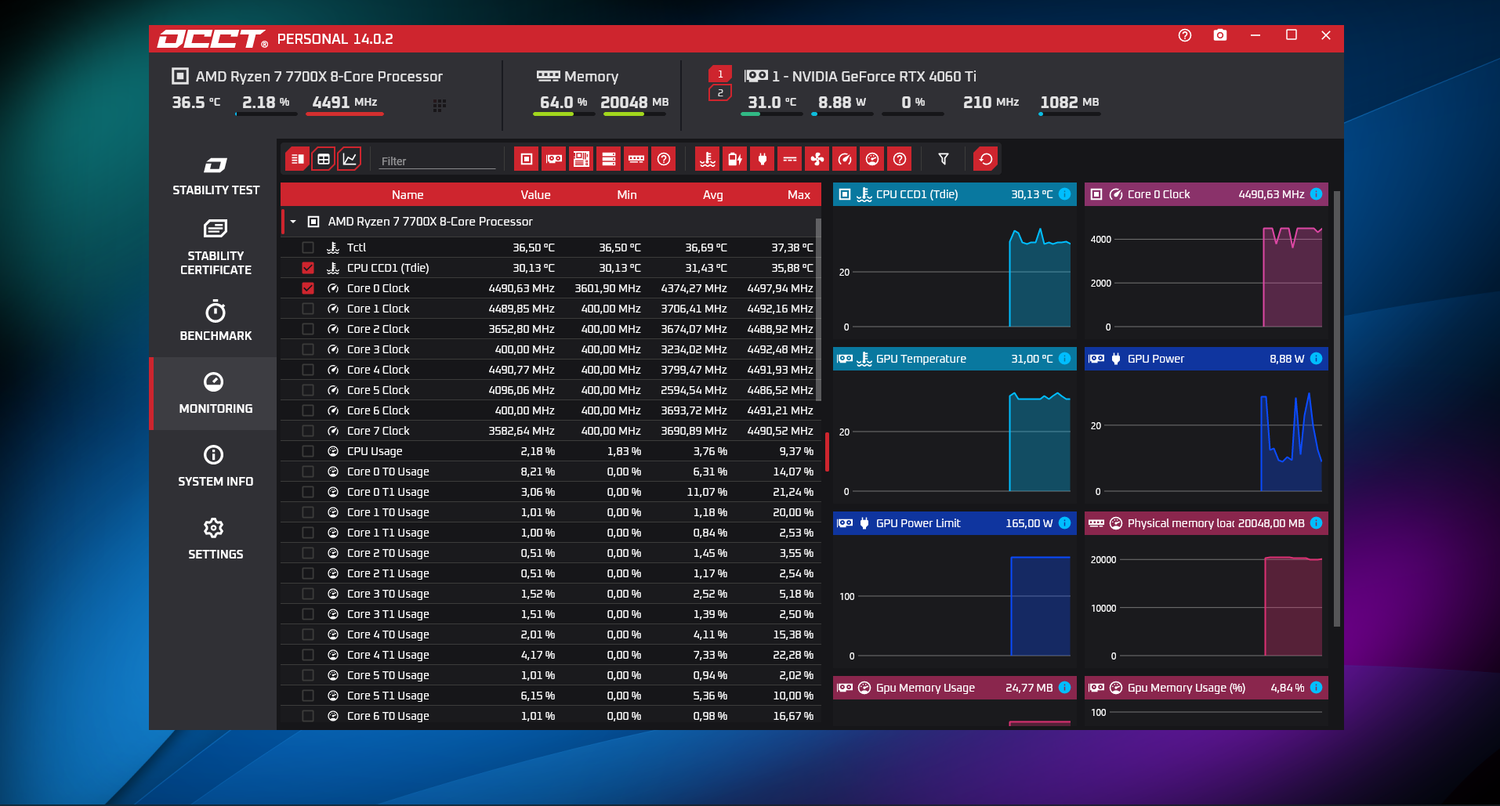This screenshot has height=806, width=1500.
Task: Uncheck the Core 0 Clock checkbox
Action: point(308,288)
